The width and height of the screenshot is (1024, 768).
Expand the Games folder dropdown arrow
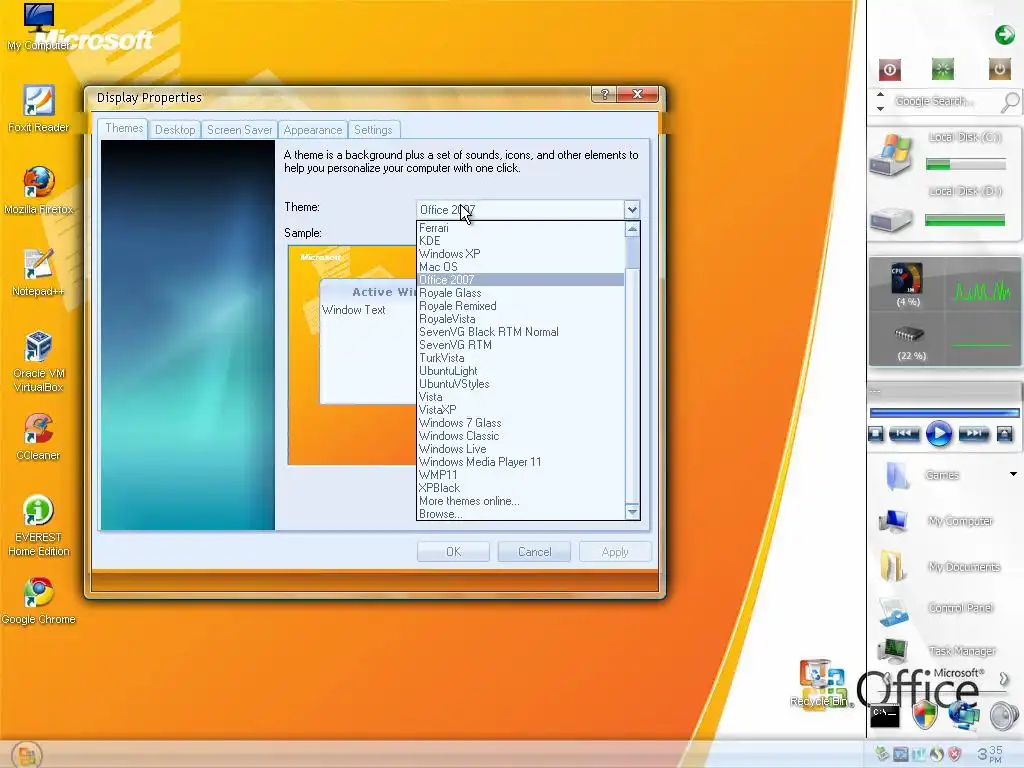(1013, 474)
